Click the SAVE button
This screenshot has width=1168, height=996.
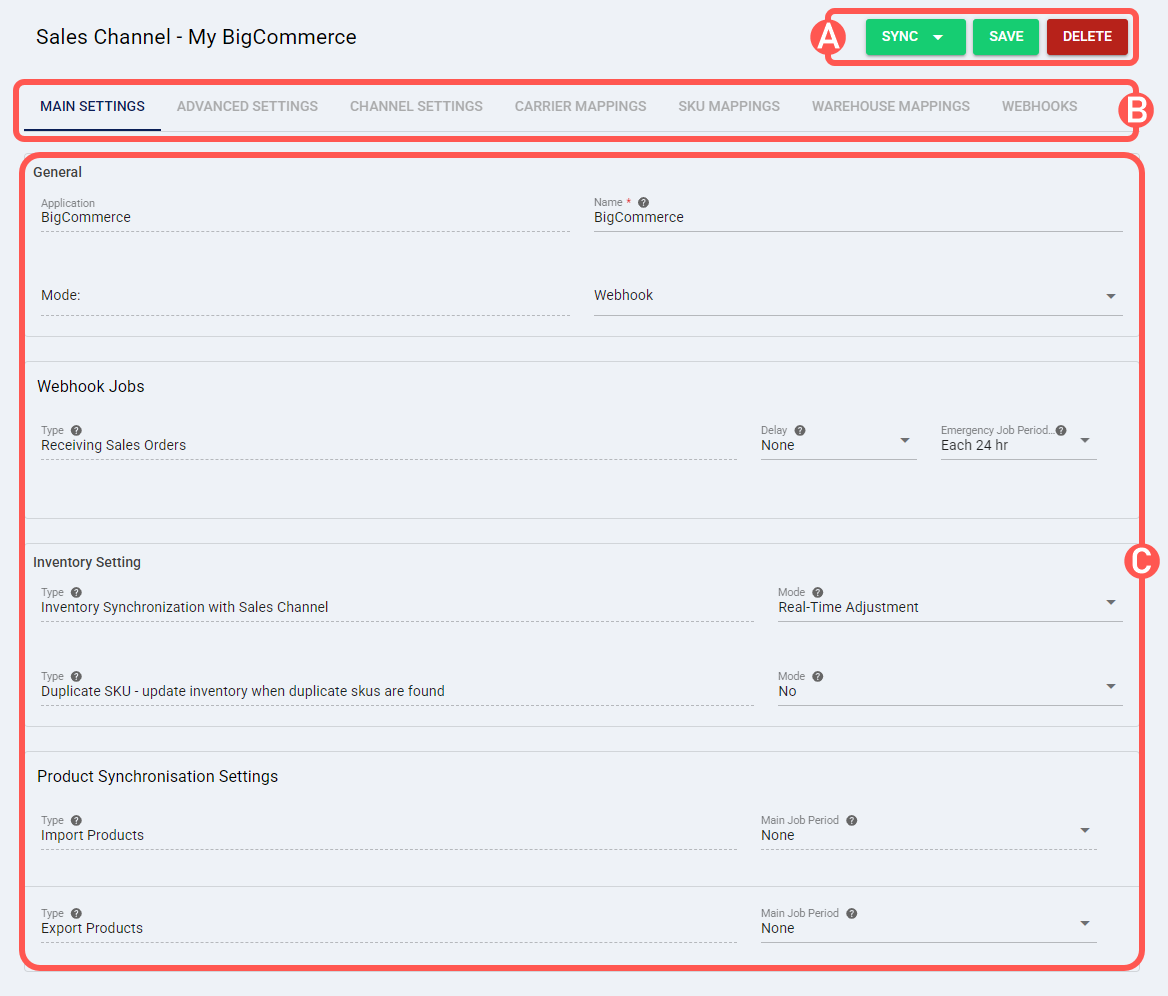tap(1006, 37)
